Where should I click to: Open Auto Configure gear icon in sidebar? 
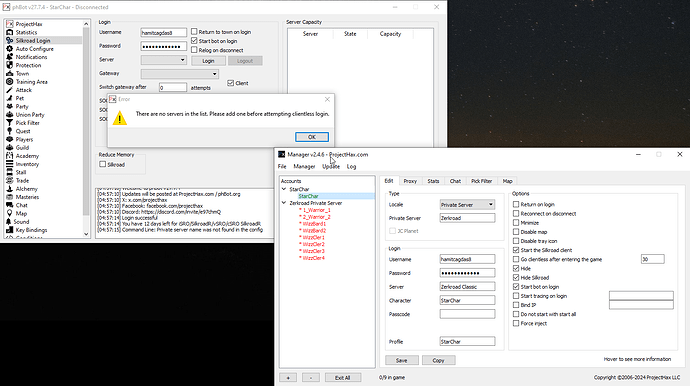10,49
